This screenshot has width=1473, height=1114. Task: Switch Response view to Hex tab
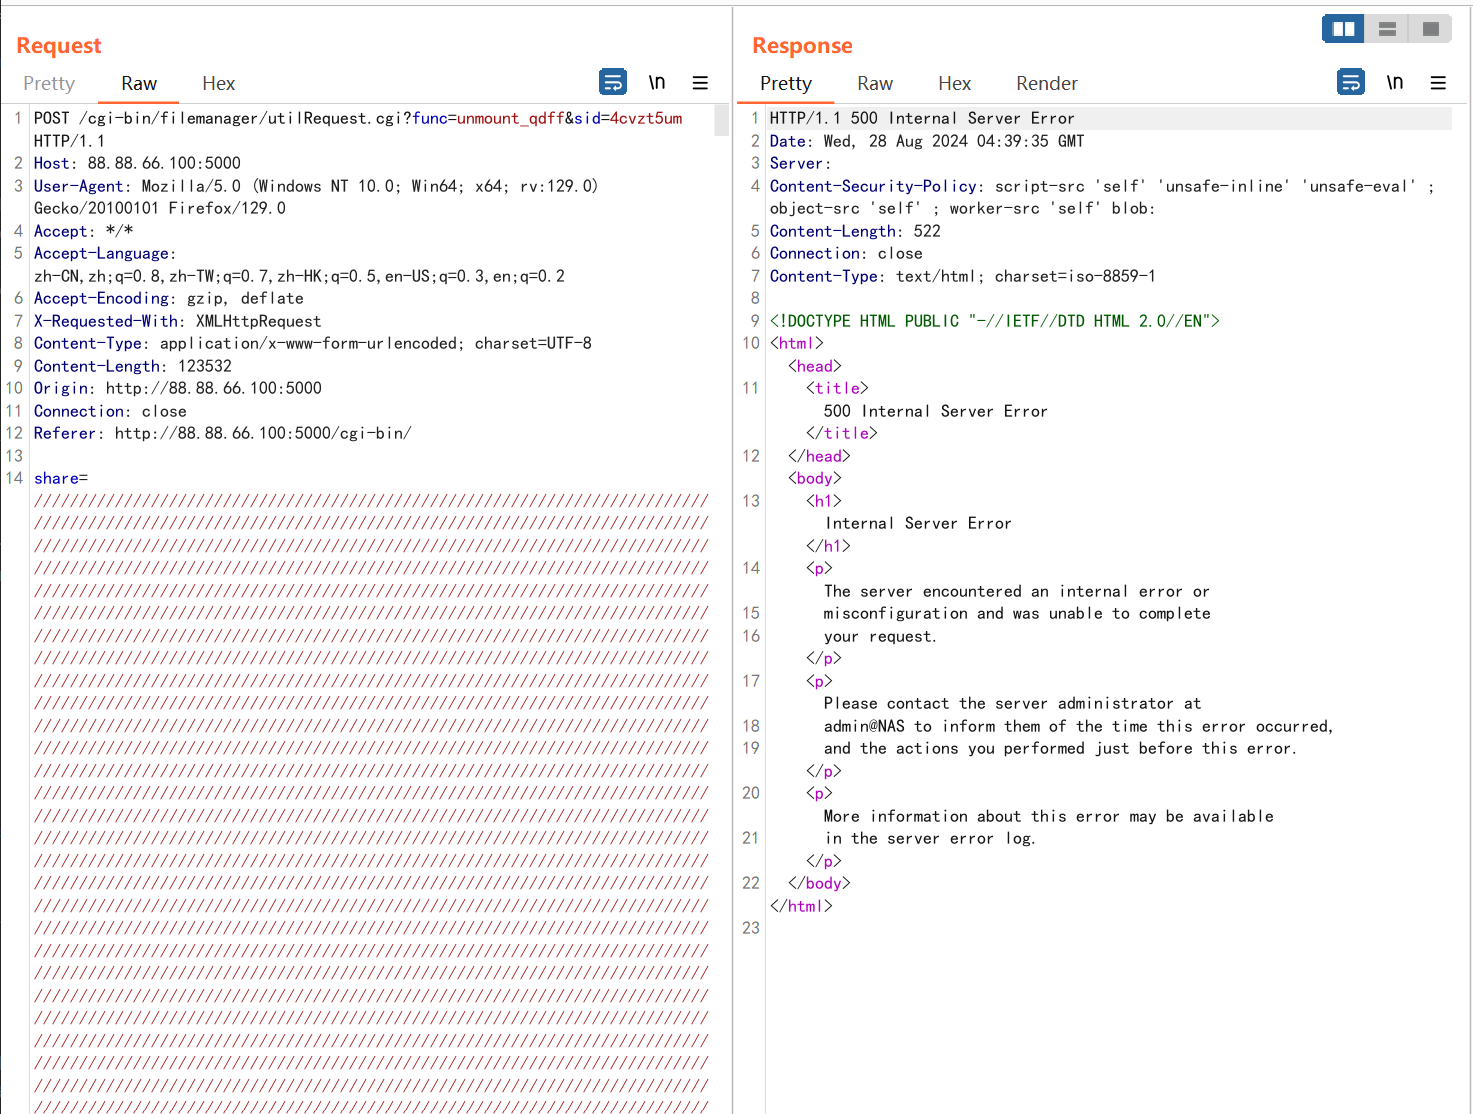(954, 84)
